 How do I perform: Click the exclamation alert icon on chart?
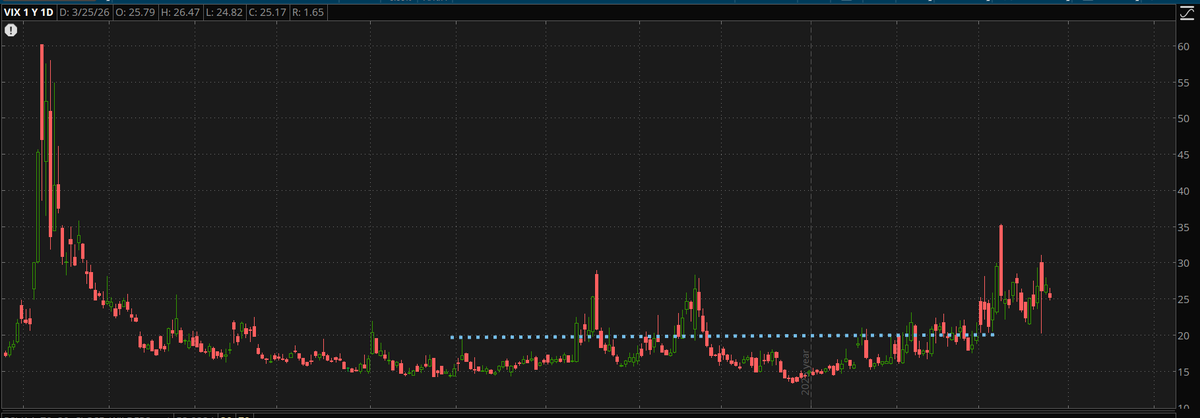click(10, 31)
